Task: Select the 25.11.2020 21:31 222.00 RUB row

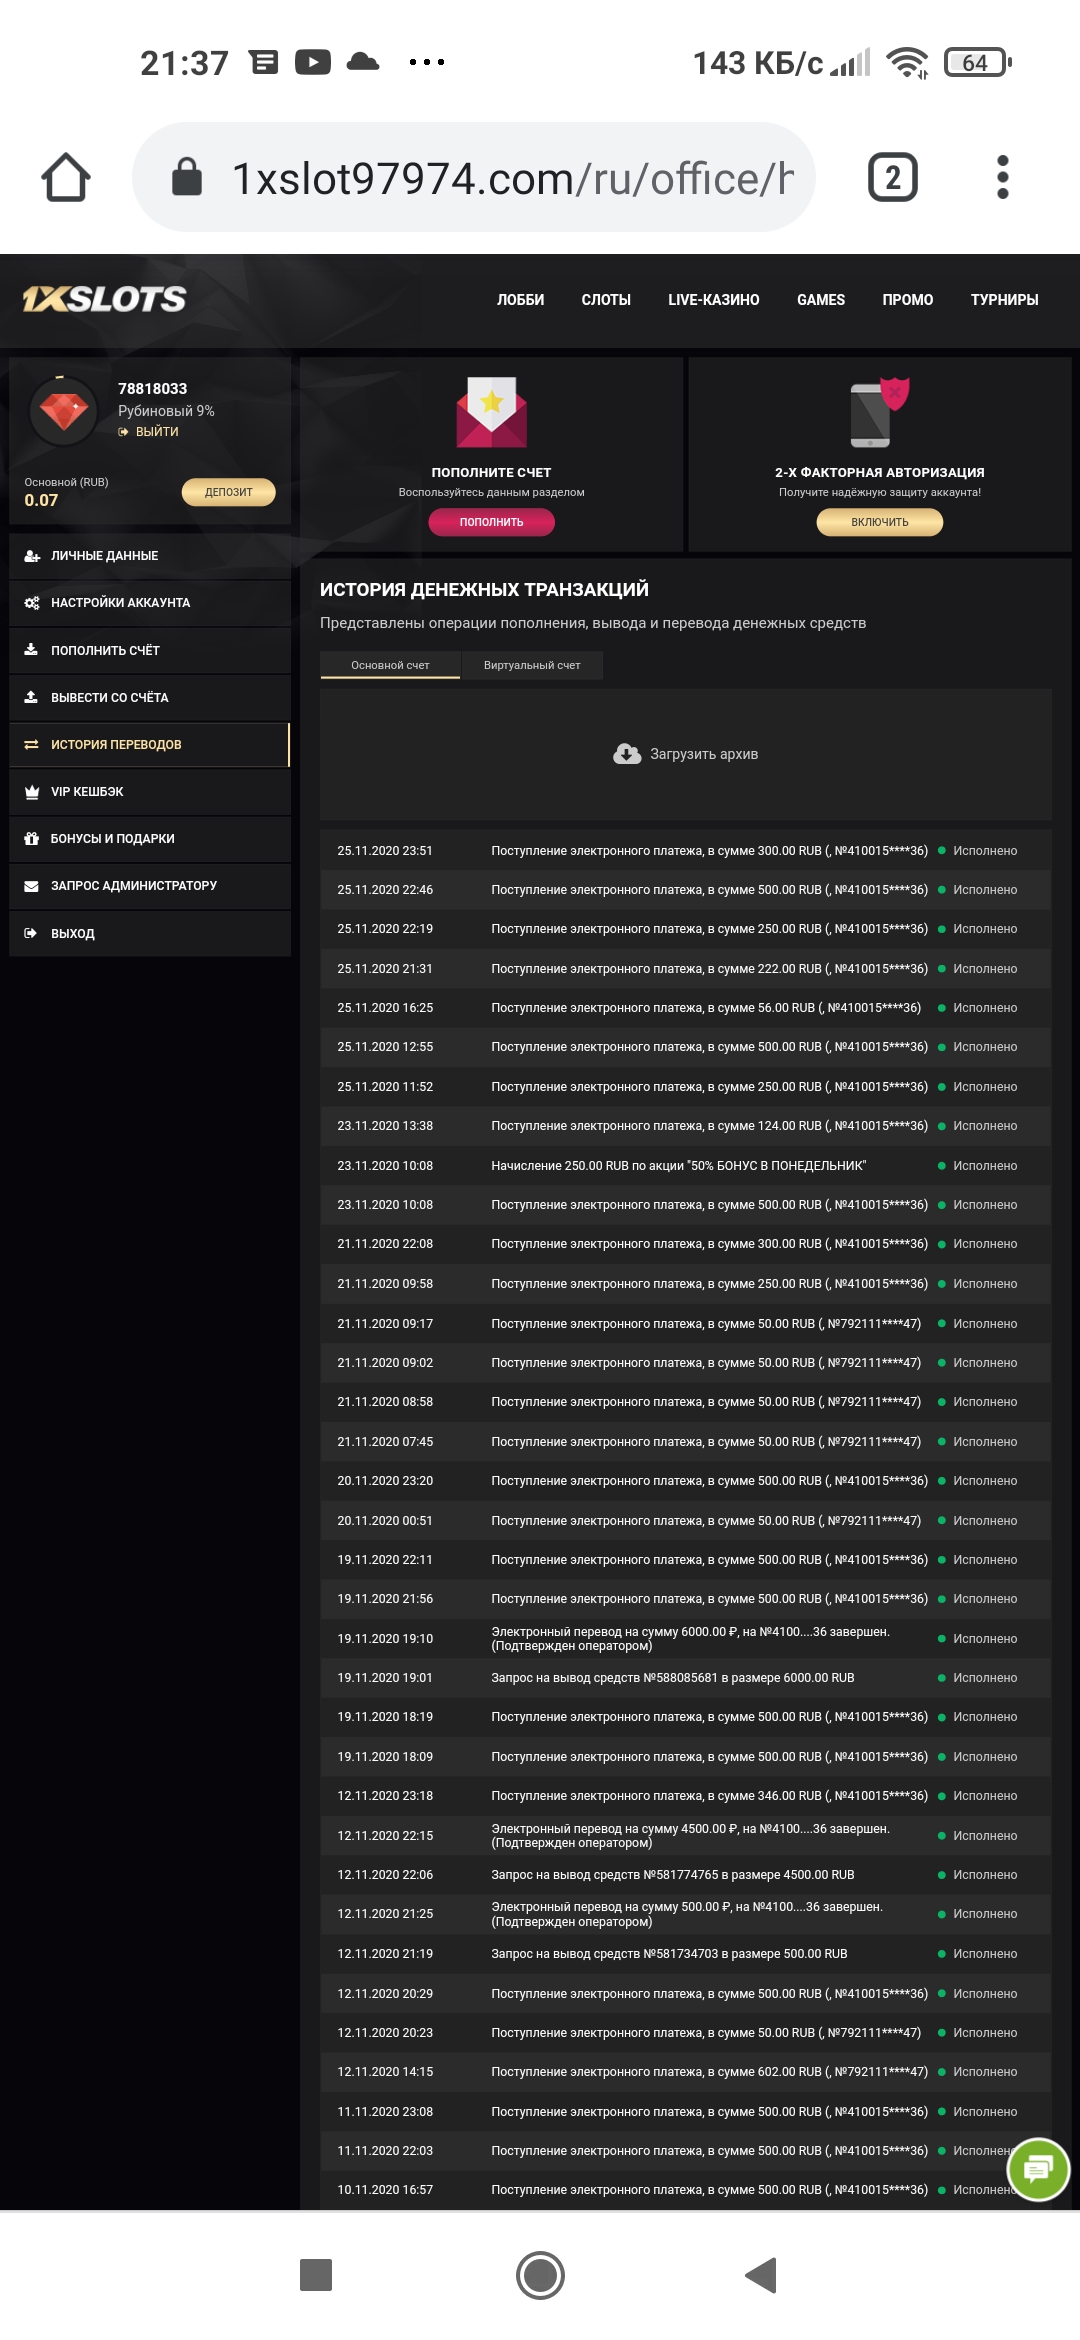Action: (686, 969)
